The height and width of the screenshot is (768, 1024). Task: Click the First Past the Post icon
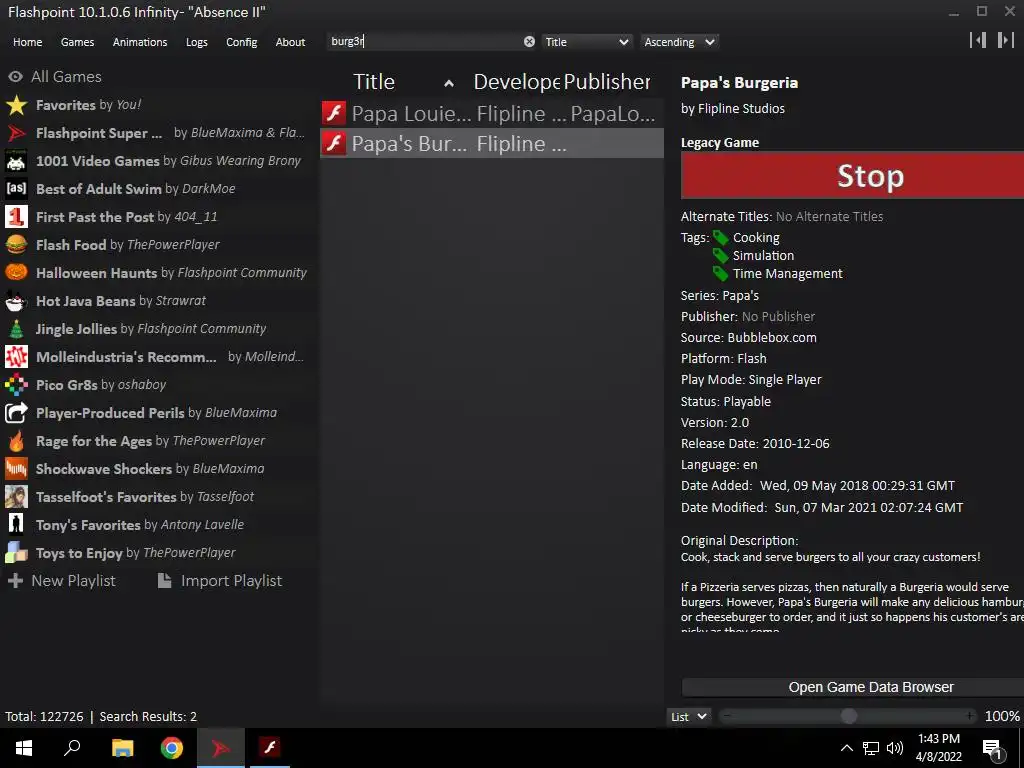(x=16, y=217)
